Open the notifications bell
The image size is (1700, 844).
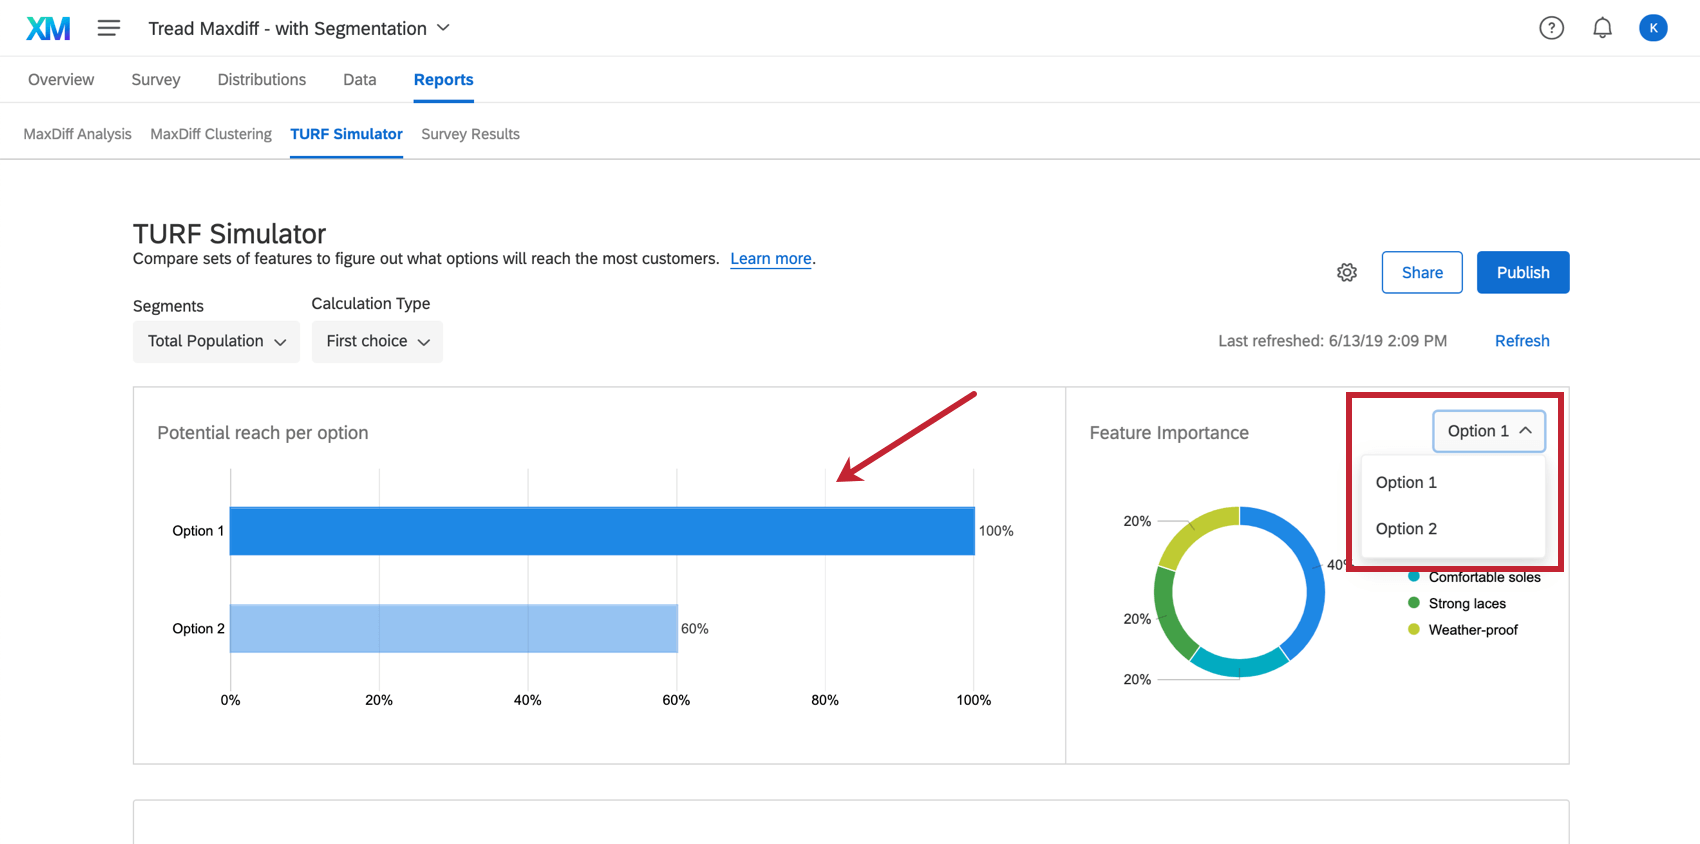pyautogui.click(x=1602, y=28)
